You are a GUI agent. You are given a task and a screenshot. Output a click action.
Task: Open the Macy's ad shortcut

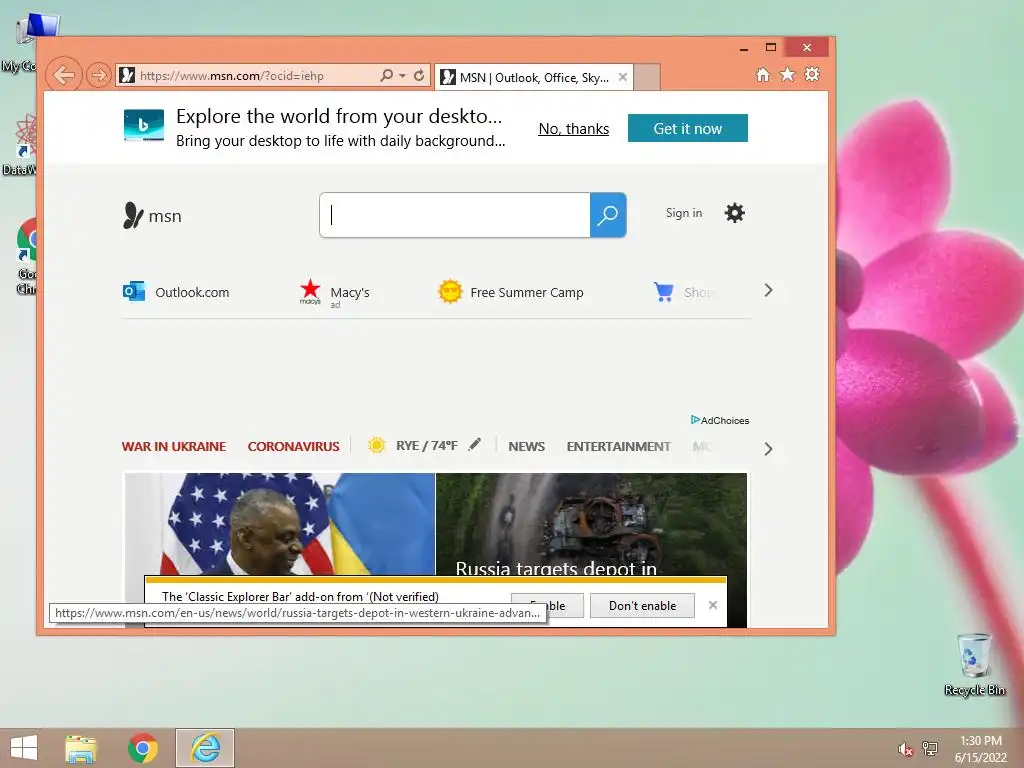pos(334,293)
